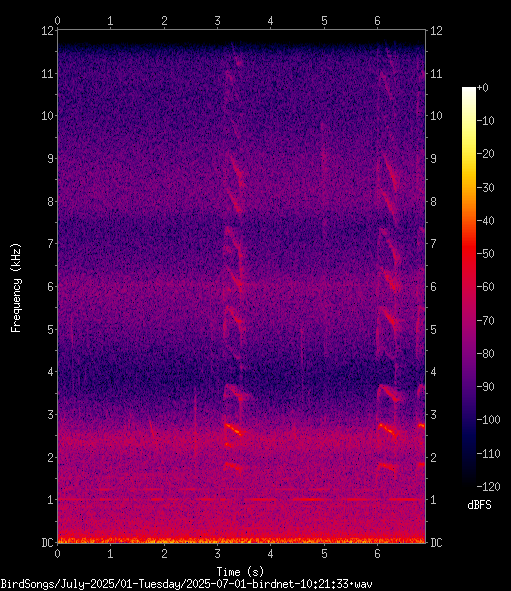
Task: Click the 1 second tick on bottom axis
Action: (110, 554)
